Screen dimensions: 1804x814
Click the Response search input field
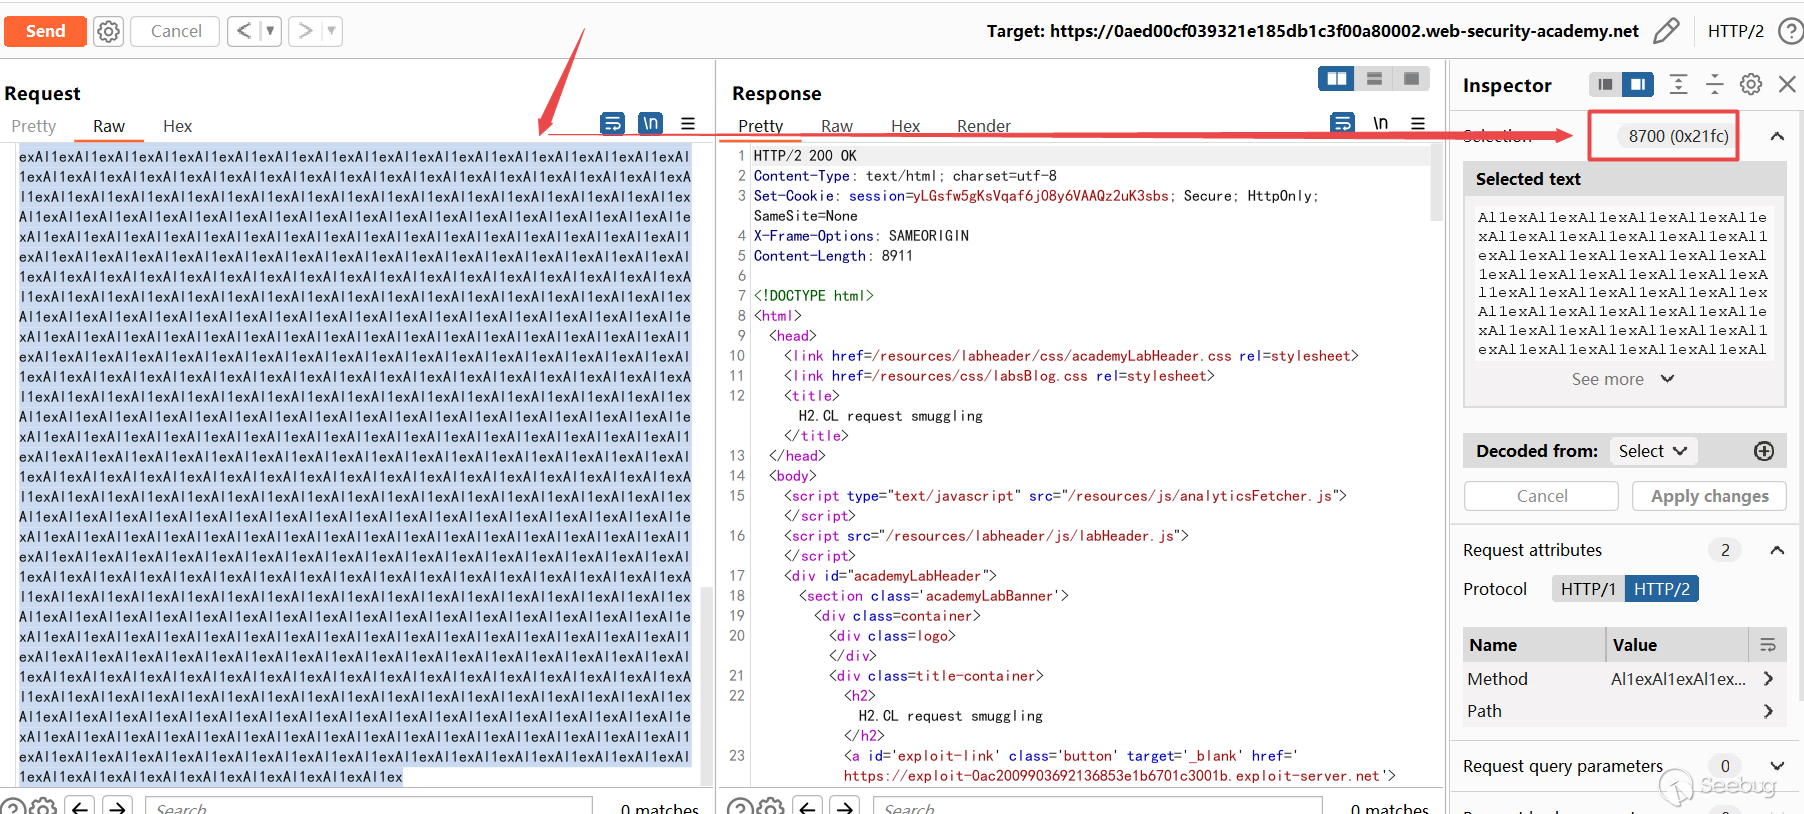[1095, 806]
